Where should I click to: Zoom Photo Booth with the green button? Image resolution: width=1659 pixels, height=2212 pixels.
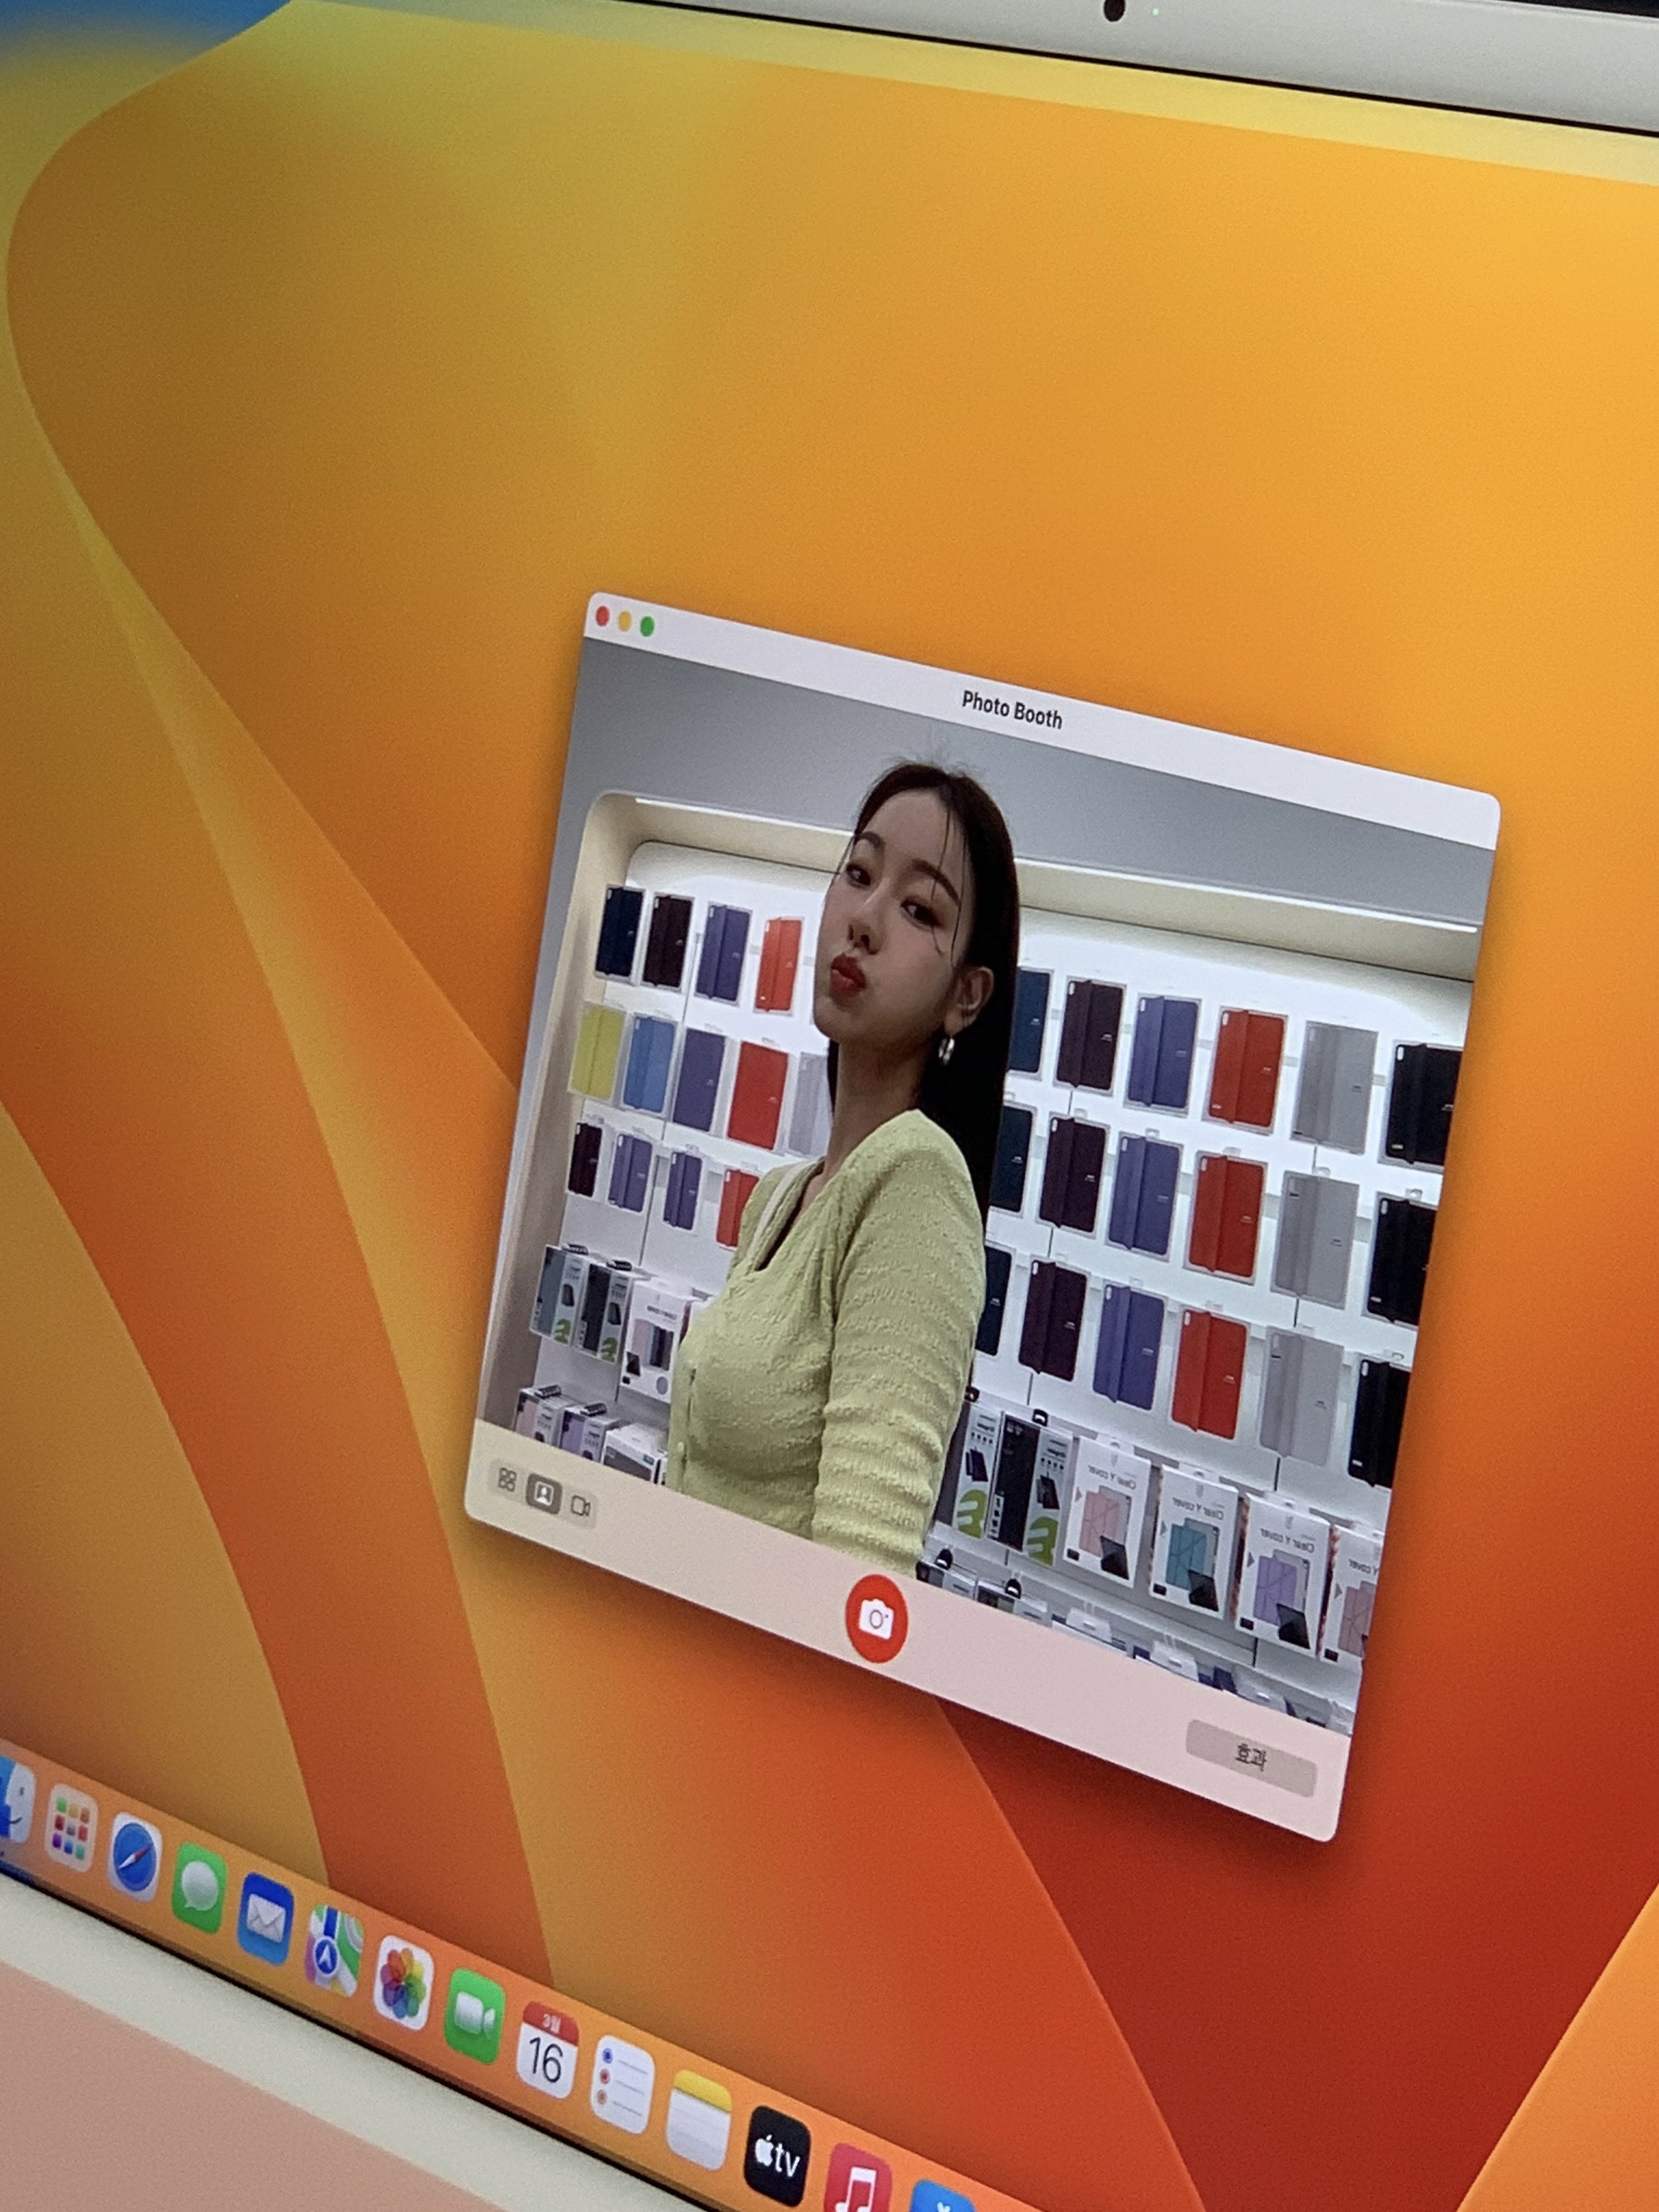coord(647,627)
